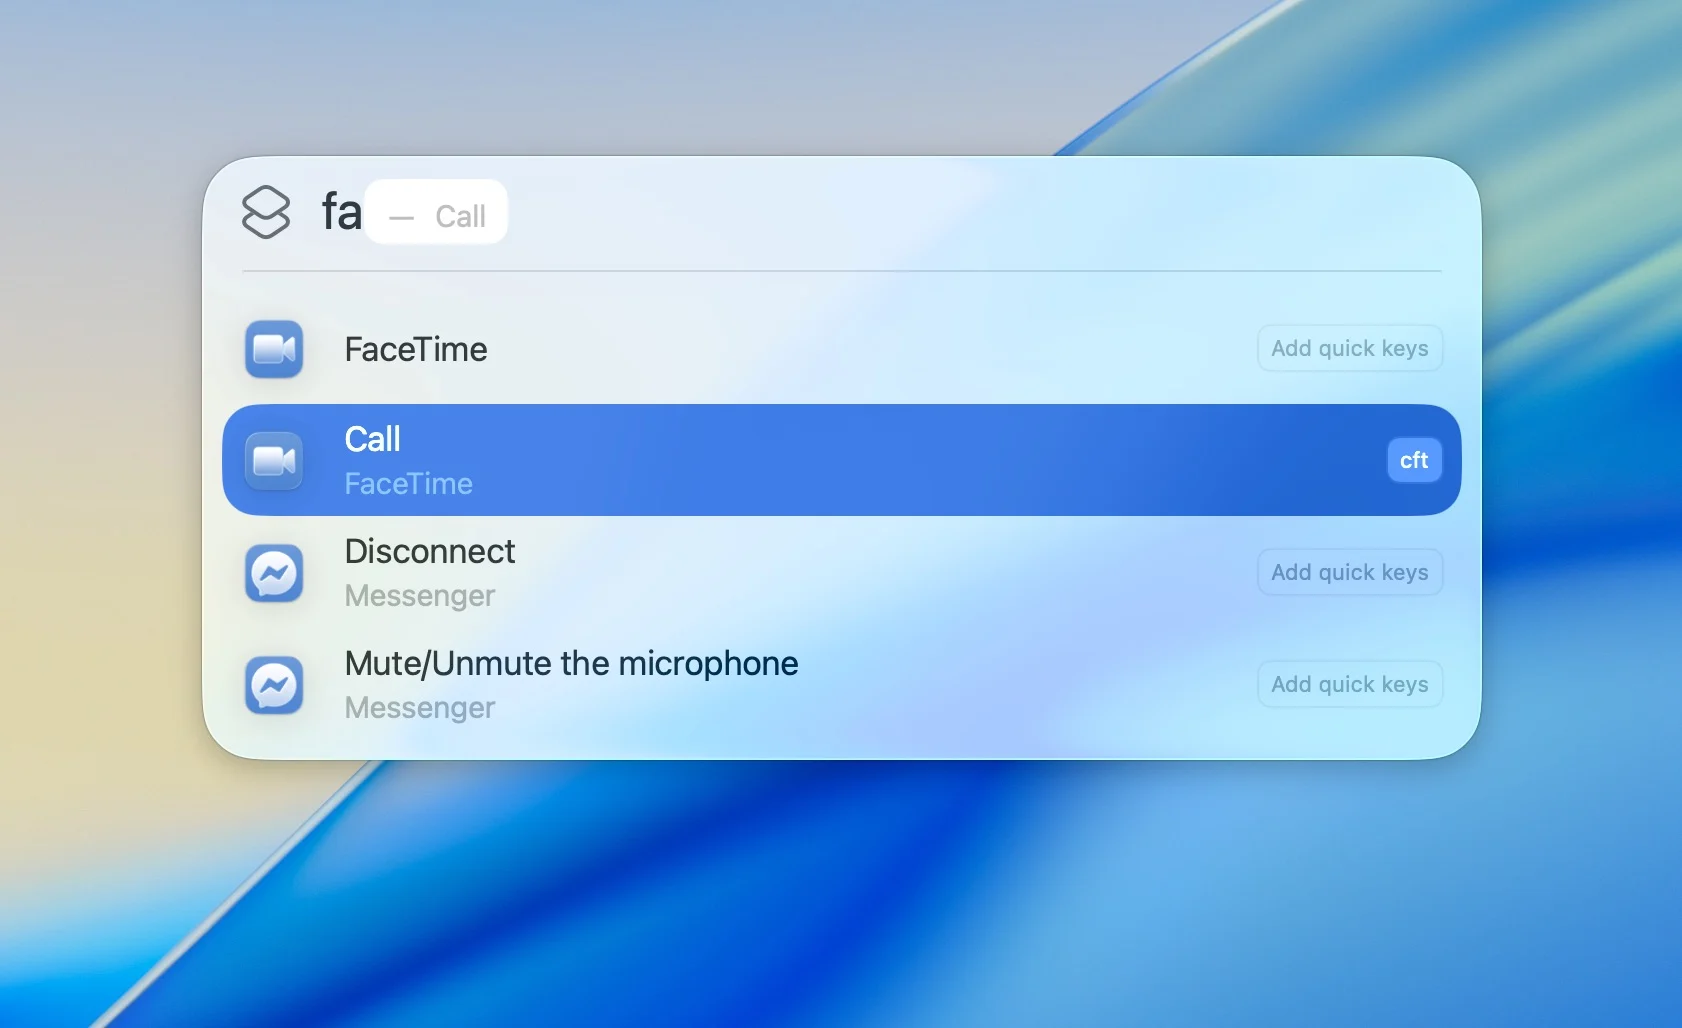Add quick keys for FaceTime
The width and height of the screenshot is (1682, 1028).
click(1349, 348)
